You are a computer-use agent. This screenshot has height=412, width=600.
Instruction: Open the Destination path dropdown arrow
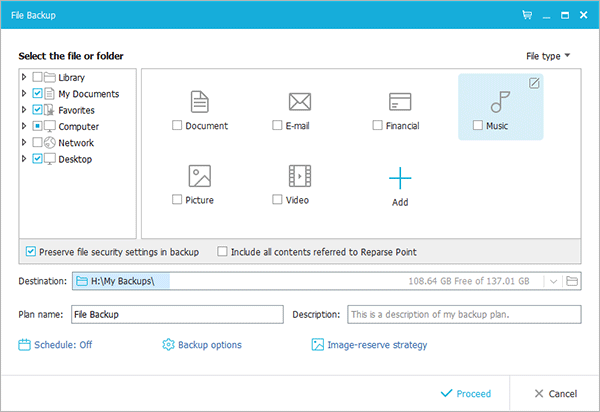click(x=552, y=282)
